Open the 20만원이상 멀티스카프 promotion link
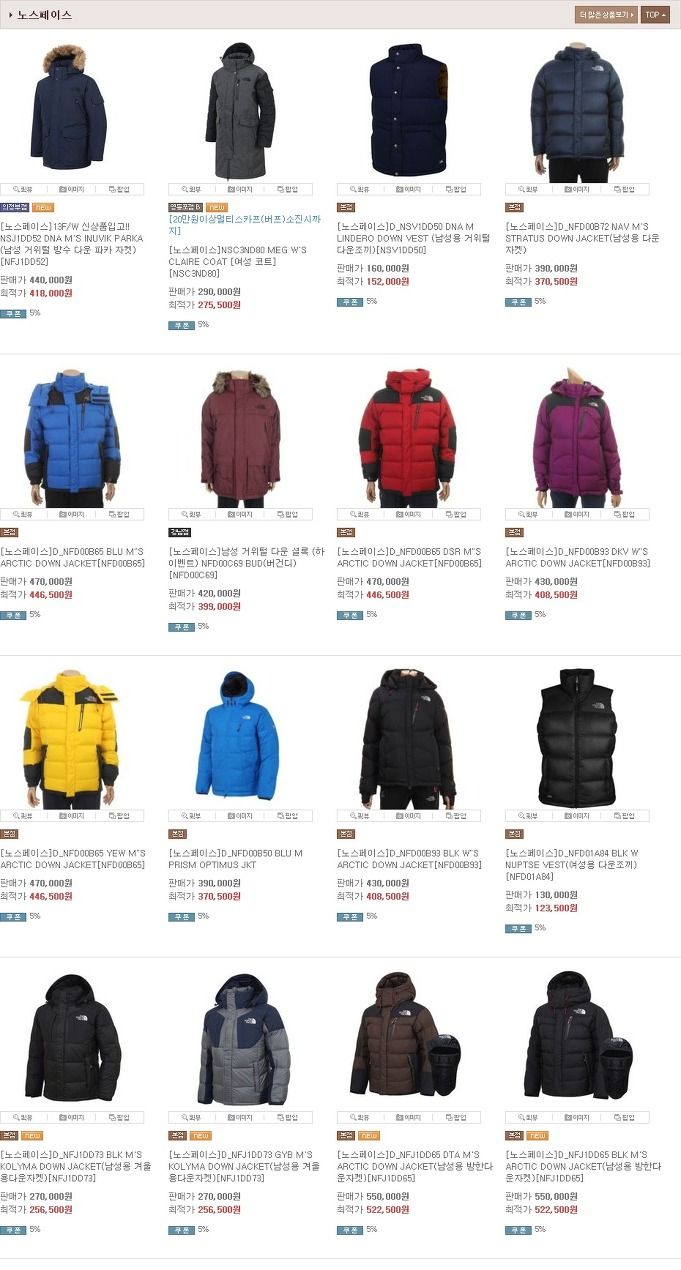 coord(238,225)
